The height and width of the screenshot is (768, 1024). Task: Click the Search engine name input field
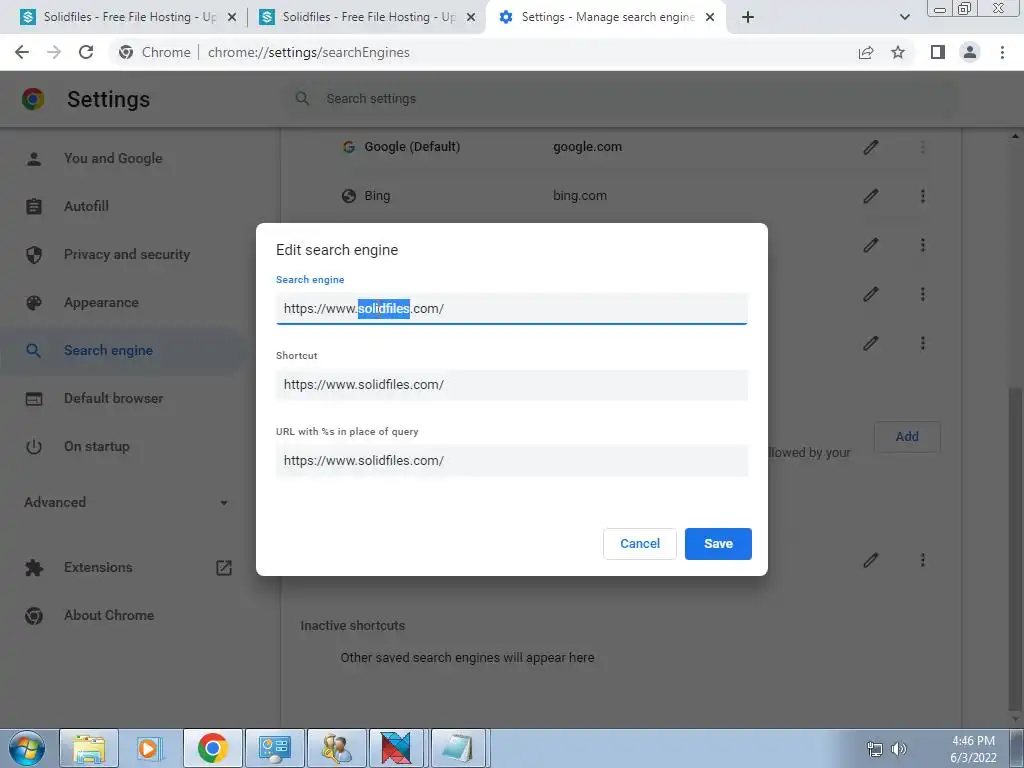click(511, 308)
